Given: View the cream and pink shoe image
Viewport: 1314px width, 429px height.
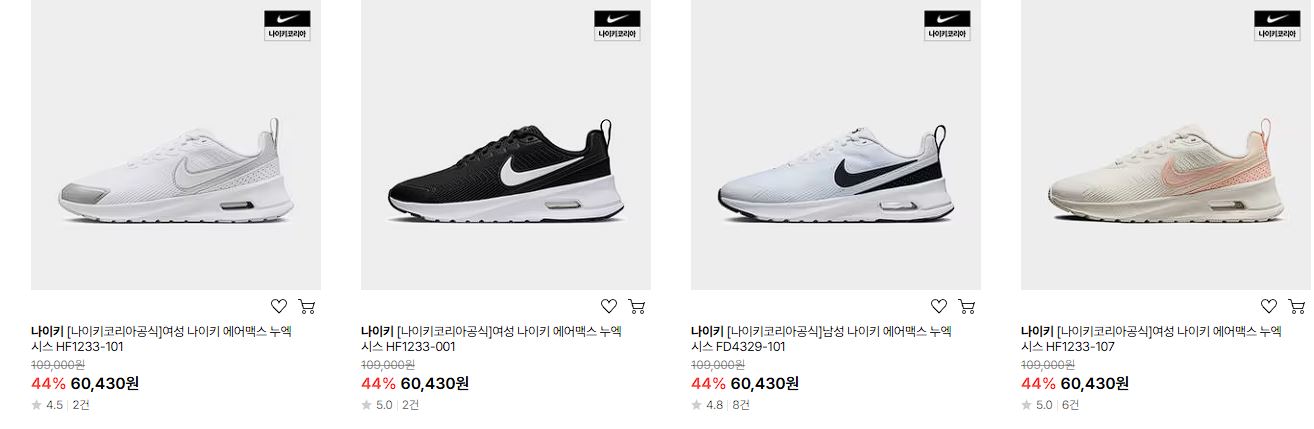Looking at the screenshot, I should [1166, 145].
